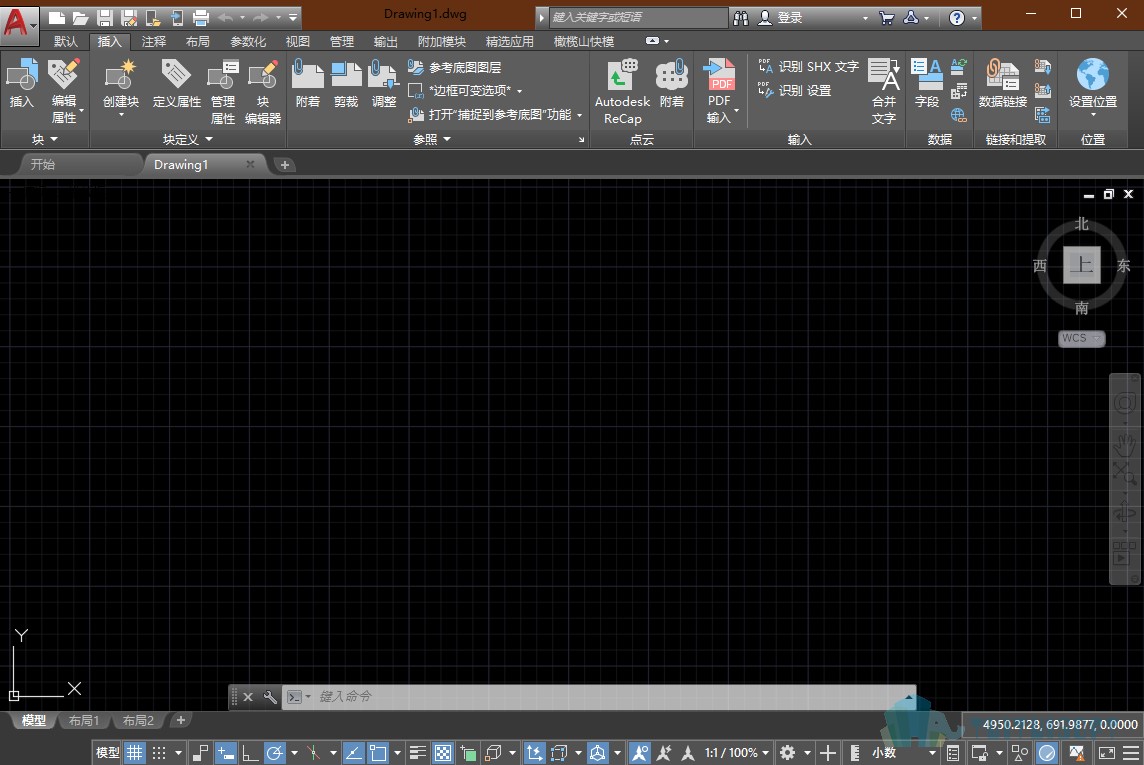Toggle transparency checkerboard in status bar
The width and height of the screenshot is (1144, 765).
click(443, 753)
